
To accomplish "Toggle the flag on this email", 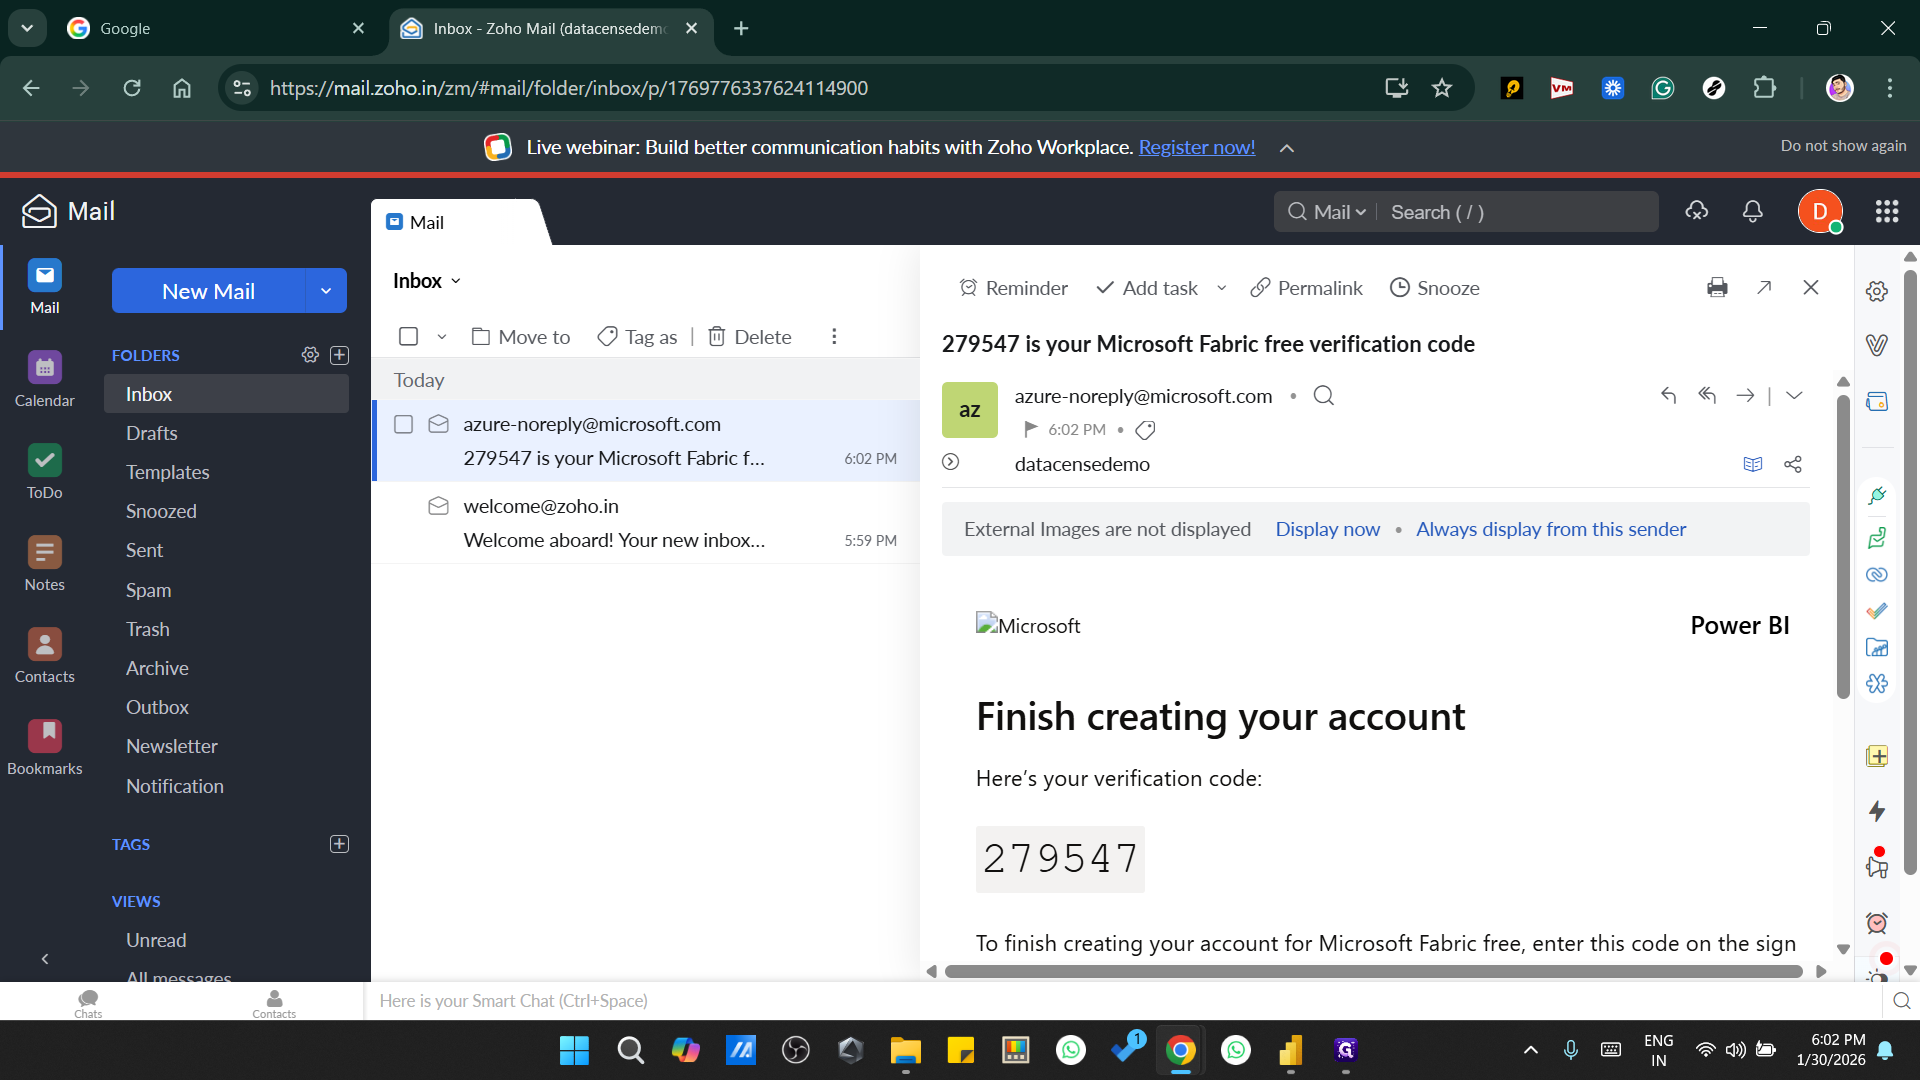I will (1031, 429).
